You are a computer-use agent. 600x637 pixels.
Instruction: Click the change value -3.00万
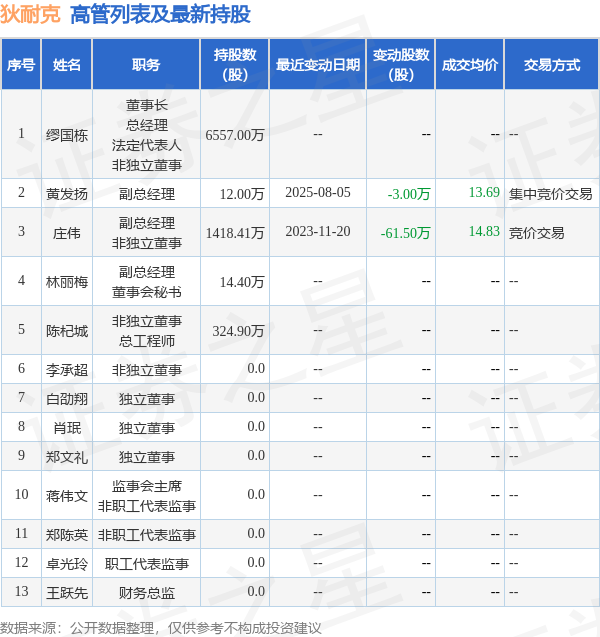[x=409, y=194]
